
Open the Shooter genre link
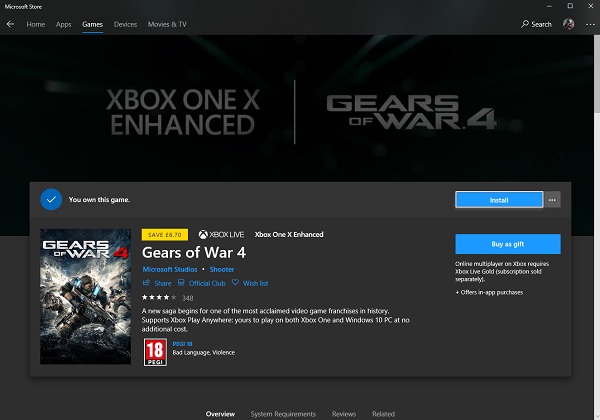pyautogui.click(x=222, y=269)
